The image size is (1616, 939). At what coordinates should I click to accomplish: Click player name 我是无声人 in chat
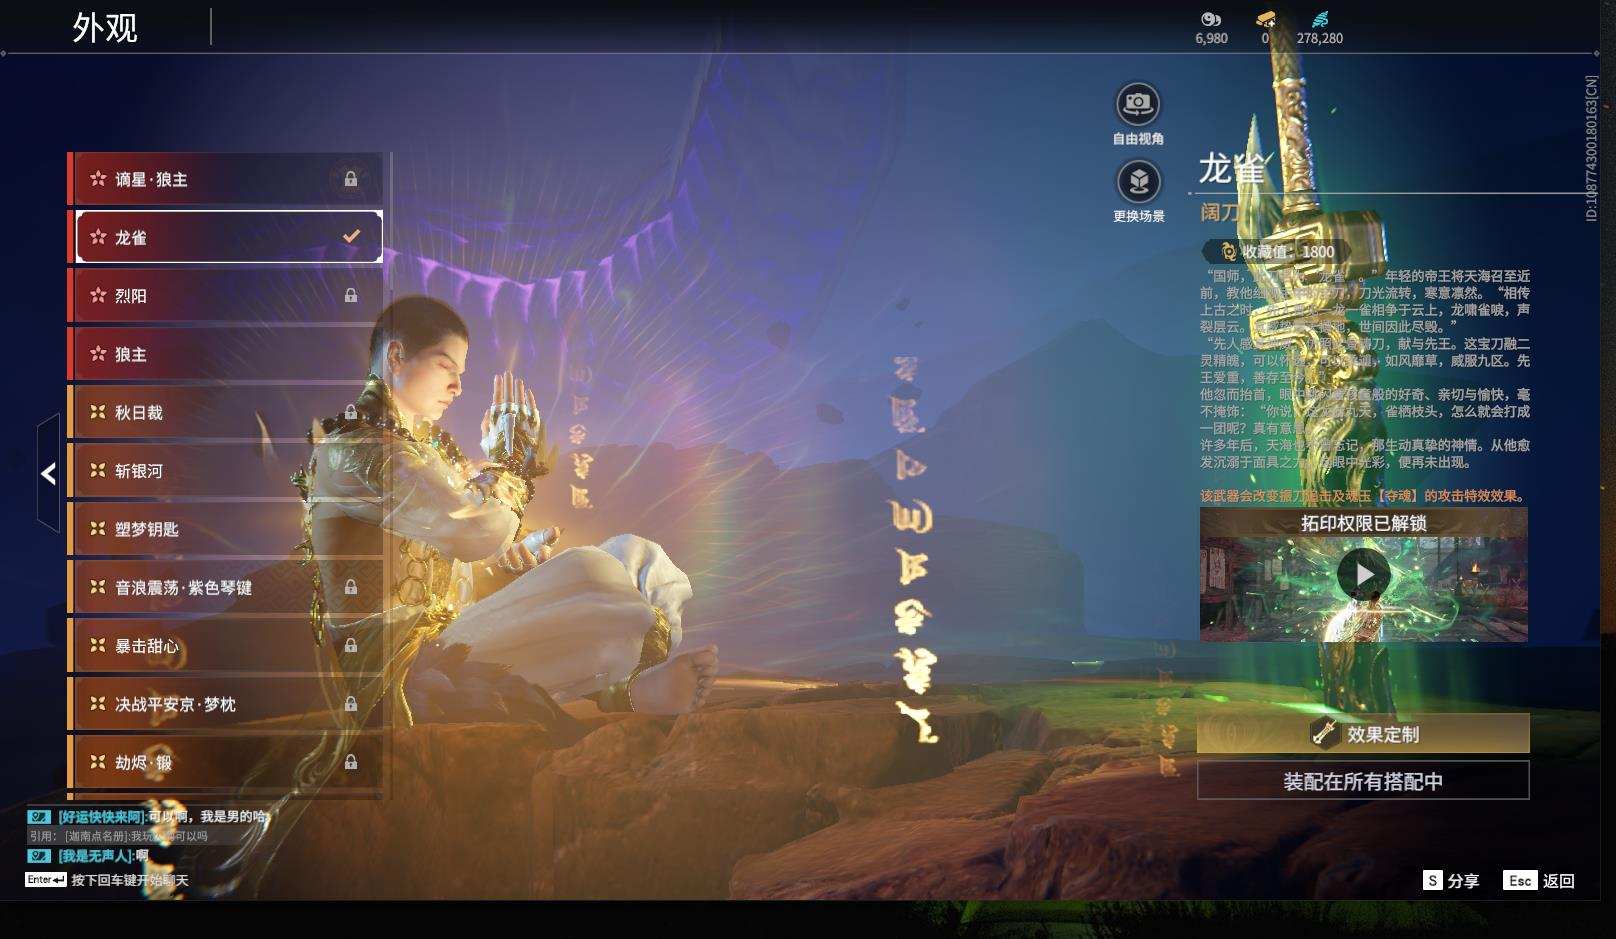(x=95, y=856)
